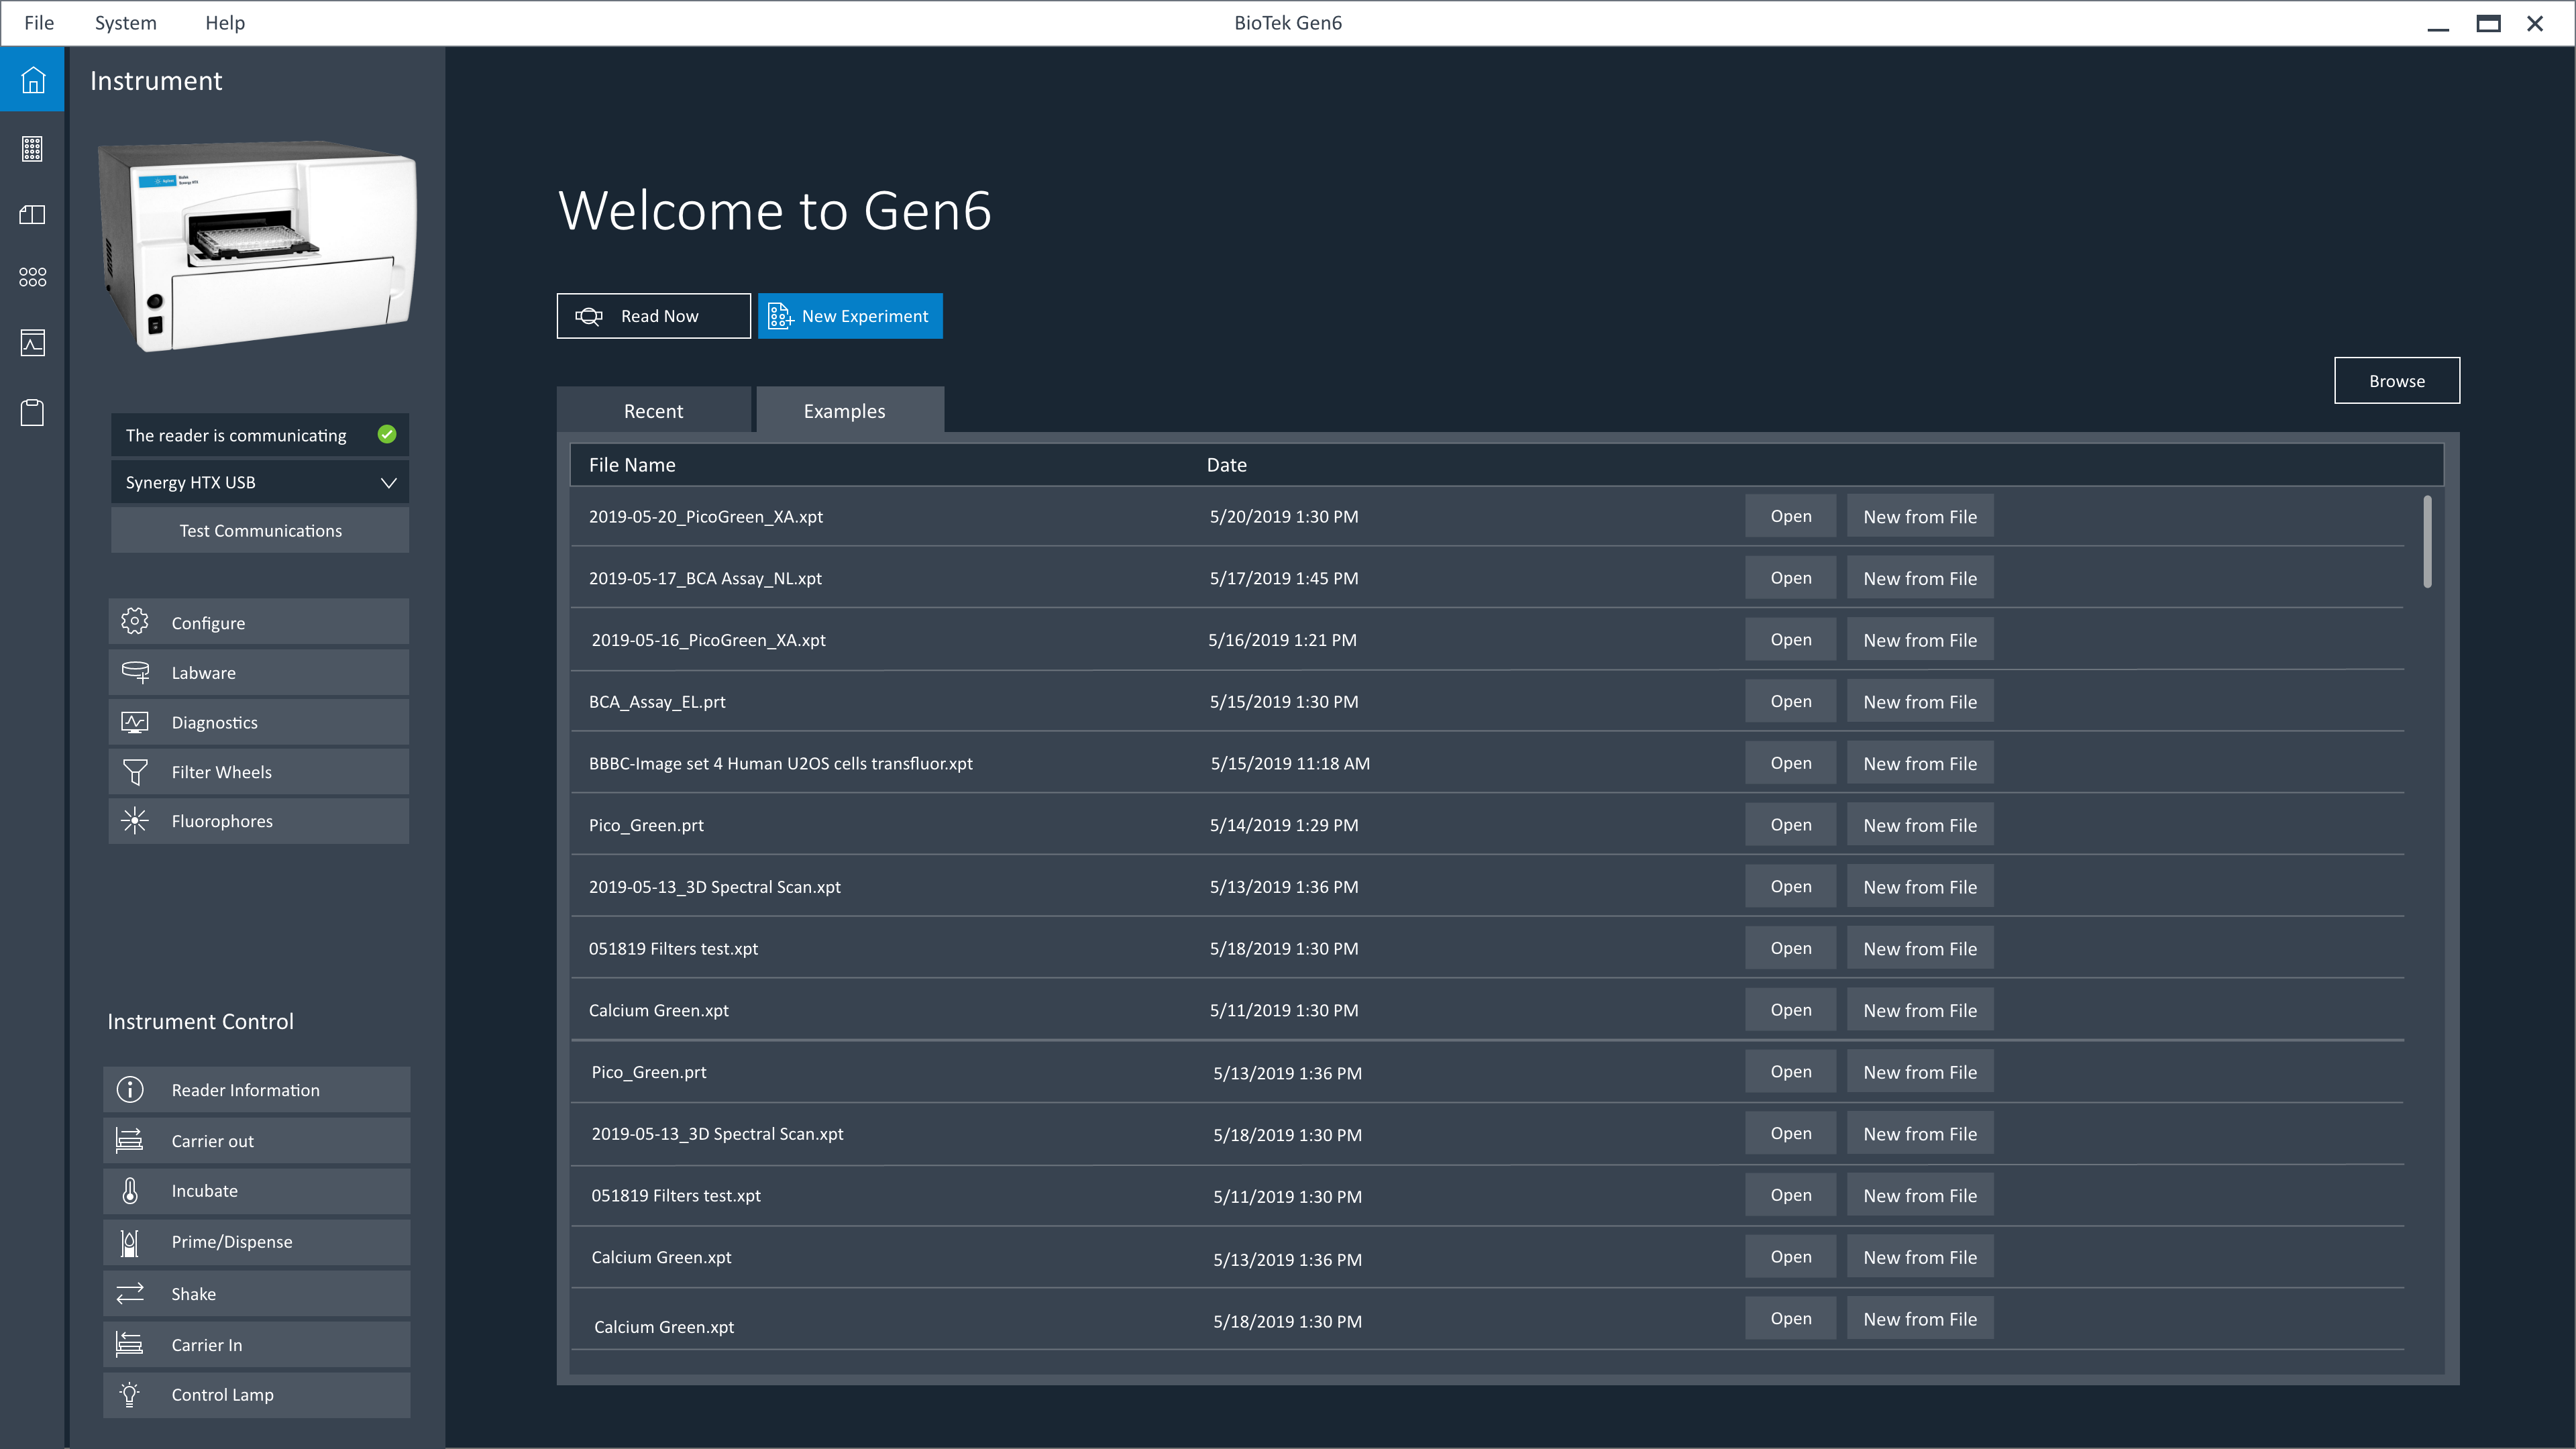Open the split-panel layout sidebar icon
The image size is (2576, 1449).
pos(33,215)
